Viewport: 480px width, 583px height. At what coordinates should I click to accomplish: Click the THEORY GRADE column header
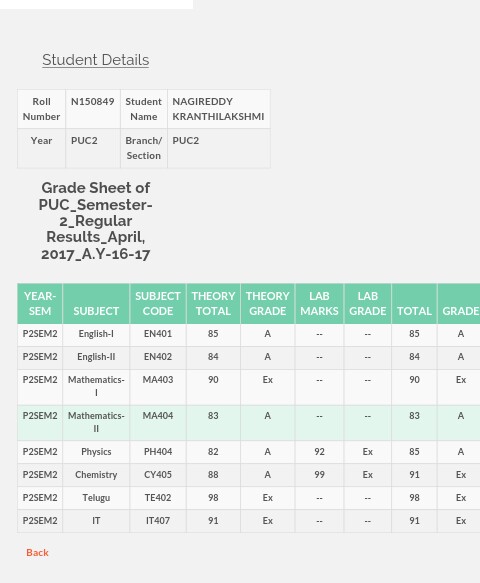267,303
